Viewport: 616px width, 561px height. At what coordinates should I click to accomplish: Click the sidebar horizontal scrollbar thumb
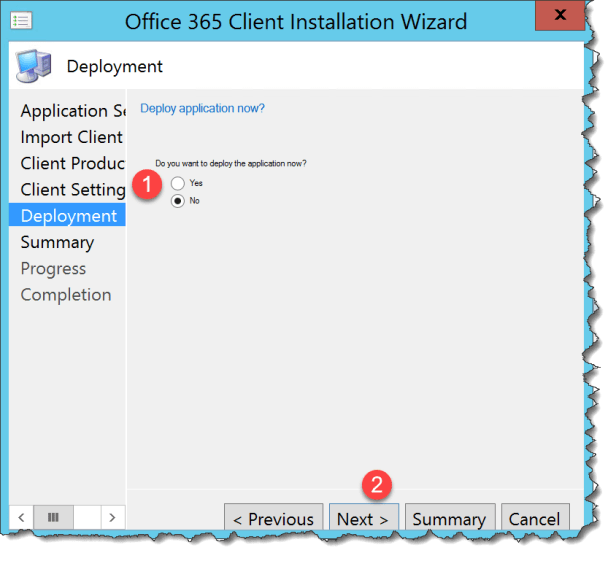53,517
